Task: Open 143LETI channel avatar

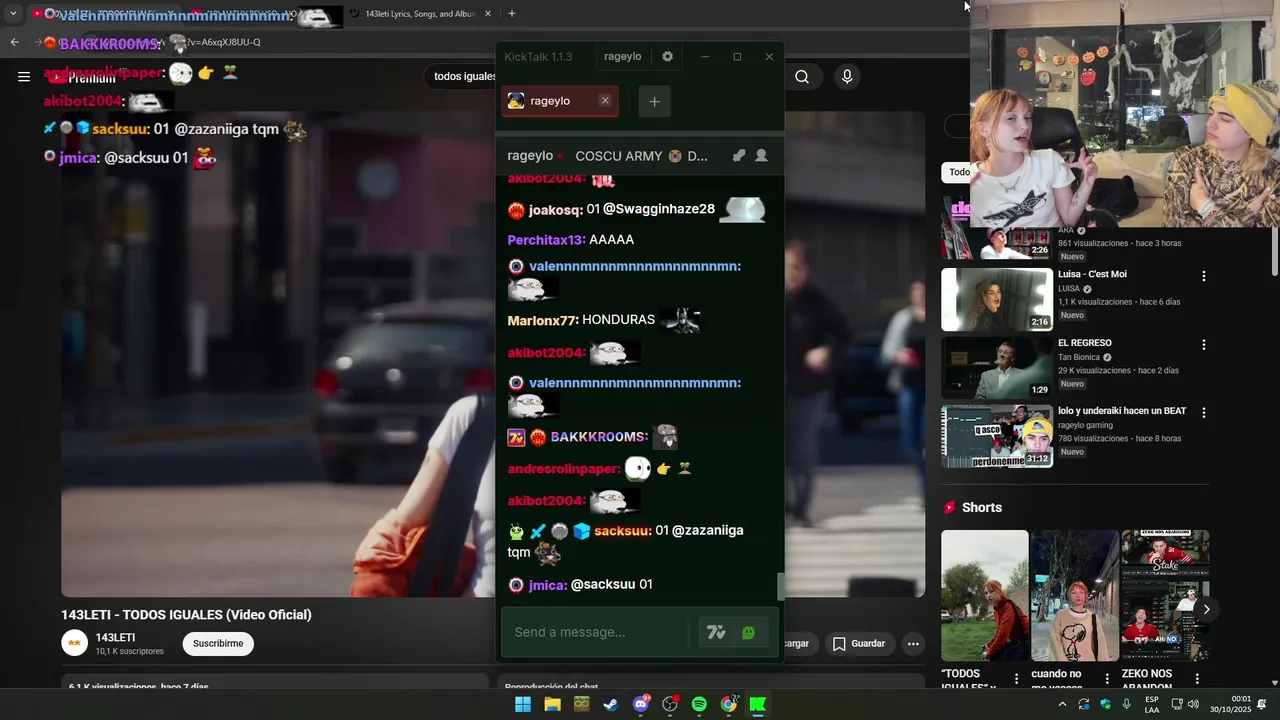Action: point(75,643)
